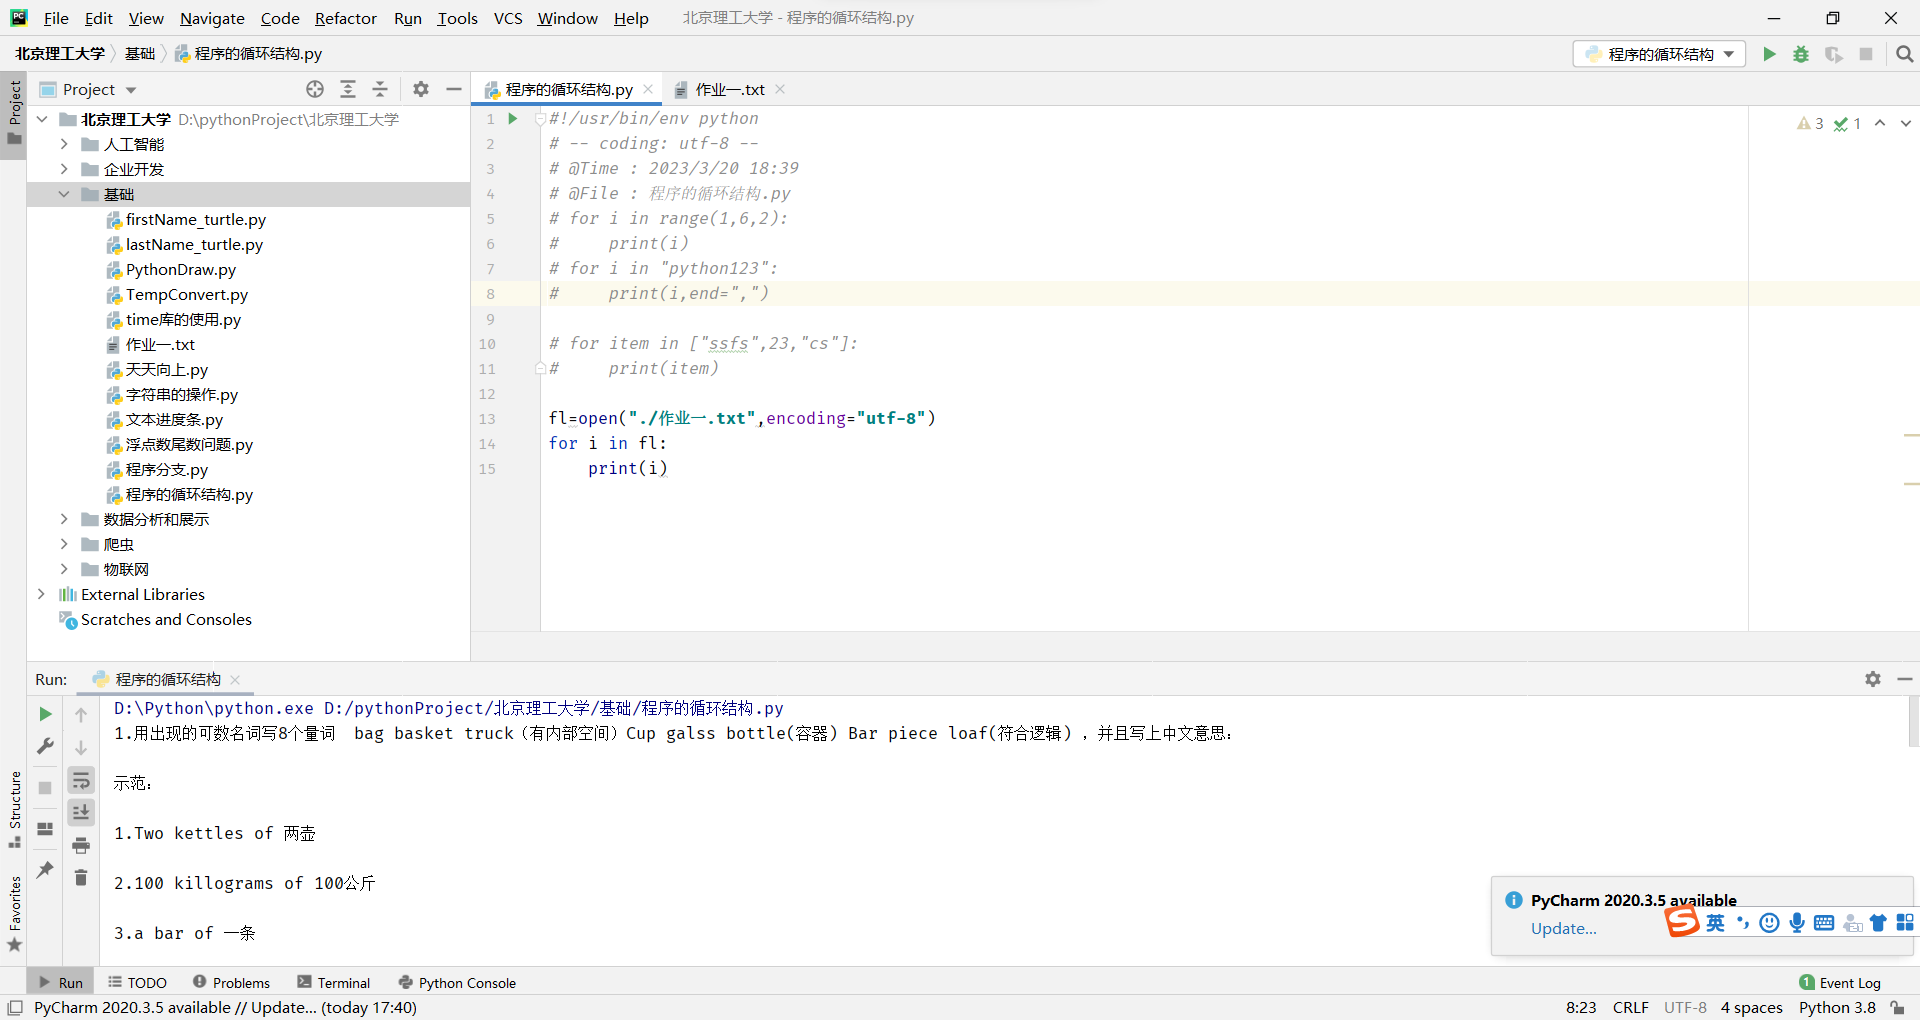This screenshot has height=1020, width=1920.
Task: Expand the 物联网 folder
Action: point(64,569)
